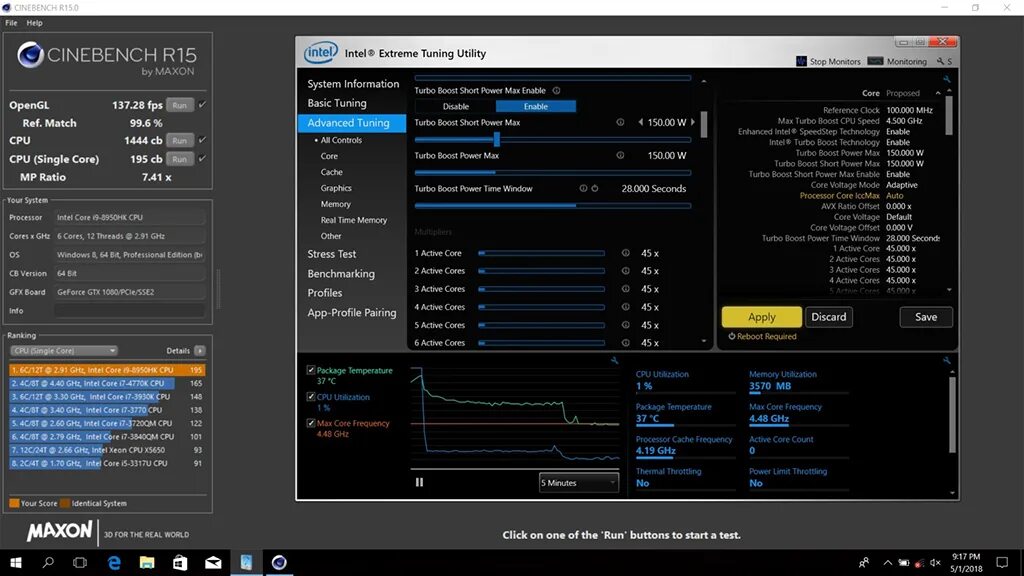Show info icon for 1 Active Core multiplier
Image resolution: width=1024 pixels, height=576 pixels.
click(626, 253)
